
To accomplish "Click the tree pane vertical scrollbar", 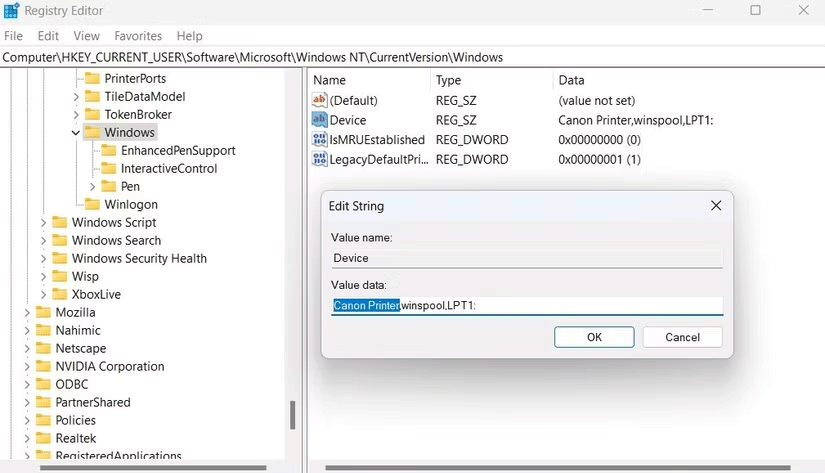I will pos(293,412).
